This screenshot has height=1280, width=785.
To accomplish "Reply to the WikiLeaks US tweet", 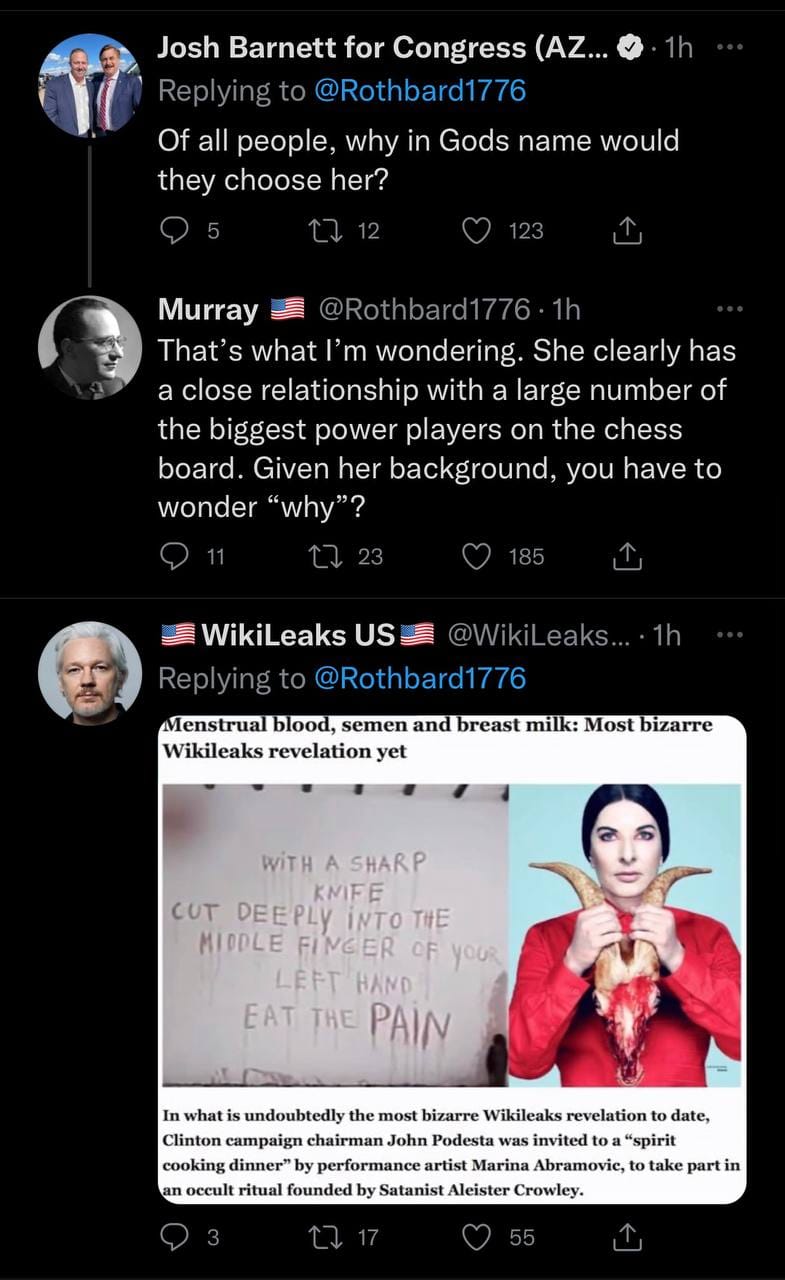I will [x=174, y=1238].
